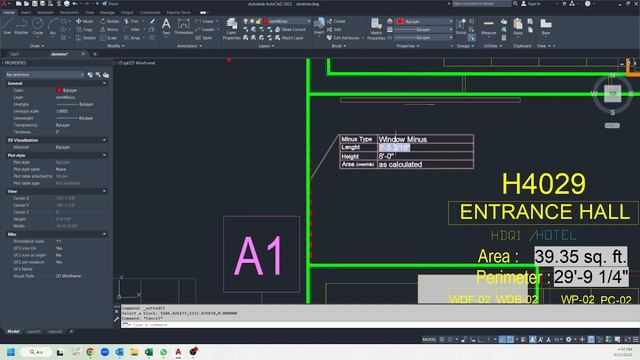This screenshot has height=360, width=640.
Task: Click the Move tool
Action: tap(84, 21)
